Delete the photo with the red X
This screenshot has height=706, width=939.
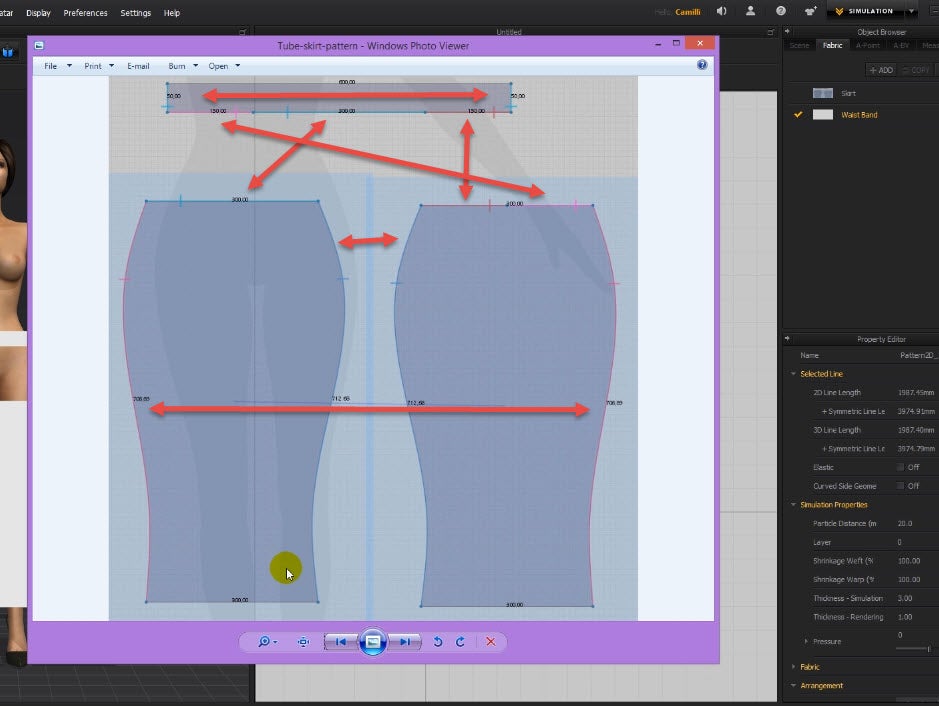coord(490,642)
